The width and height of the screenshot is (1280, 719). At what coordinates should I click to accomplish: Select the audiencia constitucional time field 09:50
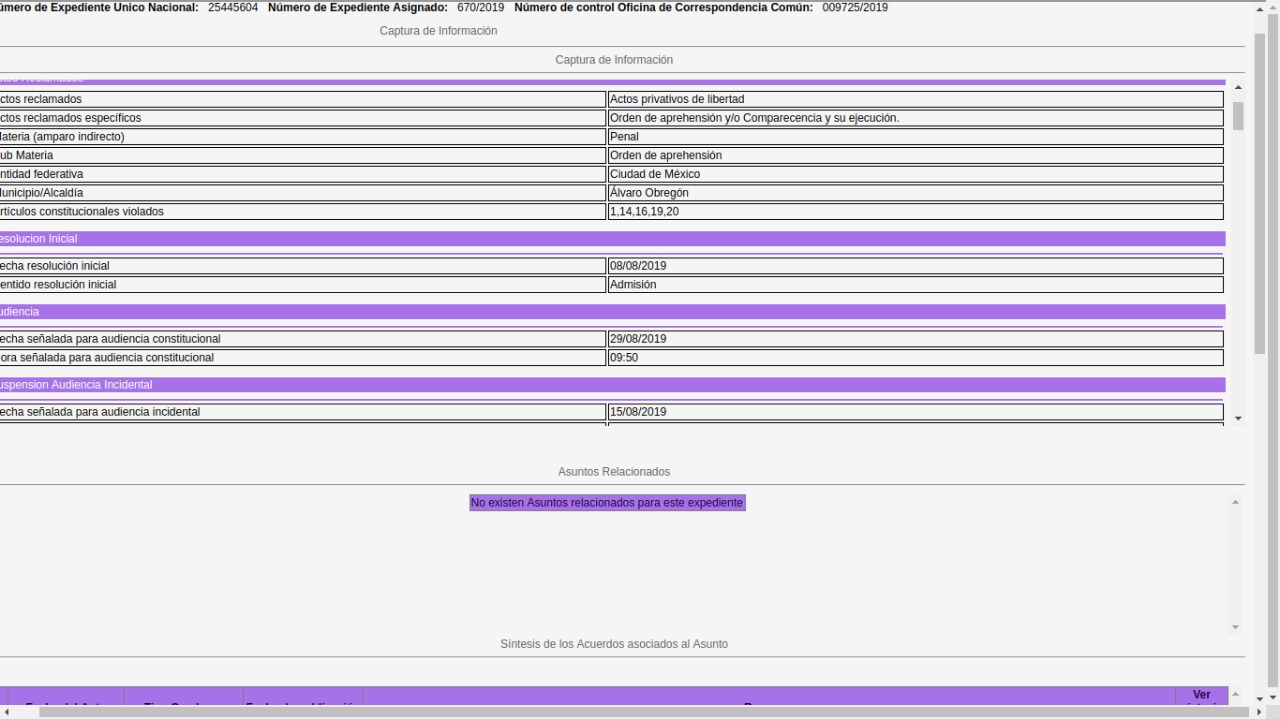click(x=915, y=357)
